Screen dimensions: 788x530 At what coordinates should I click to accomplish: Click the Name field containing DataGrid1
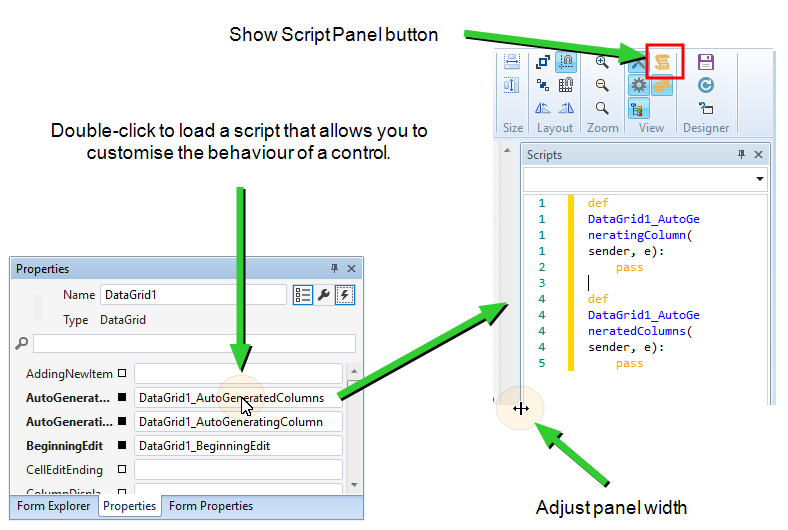(193, 295)
